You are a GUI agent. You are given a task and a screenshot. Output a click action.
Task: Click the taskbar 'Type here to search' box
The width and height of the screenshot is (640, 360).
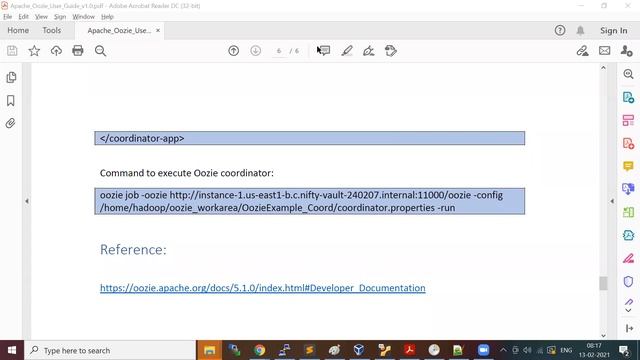coord(110,350)
